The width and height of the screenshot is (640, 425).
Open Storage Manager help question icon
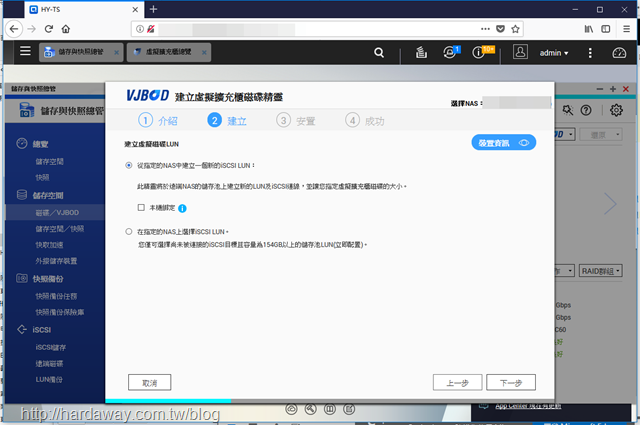[x=586, y=110]
